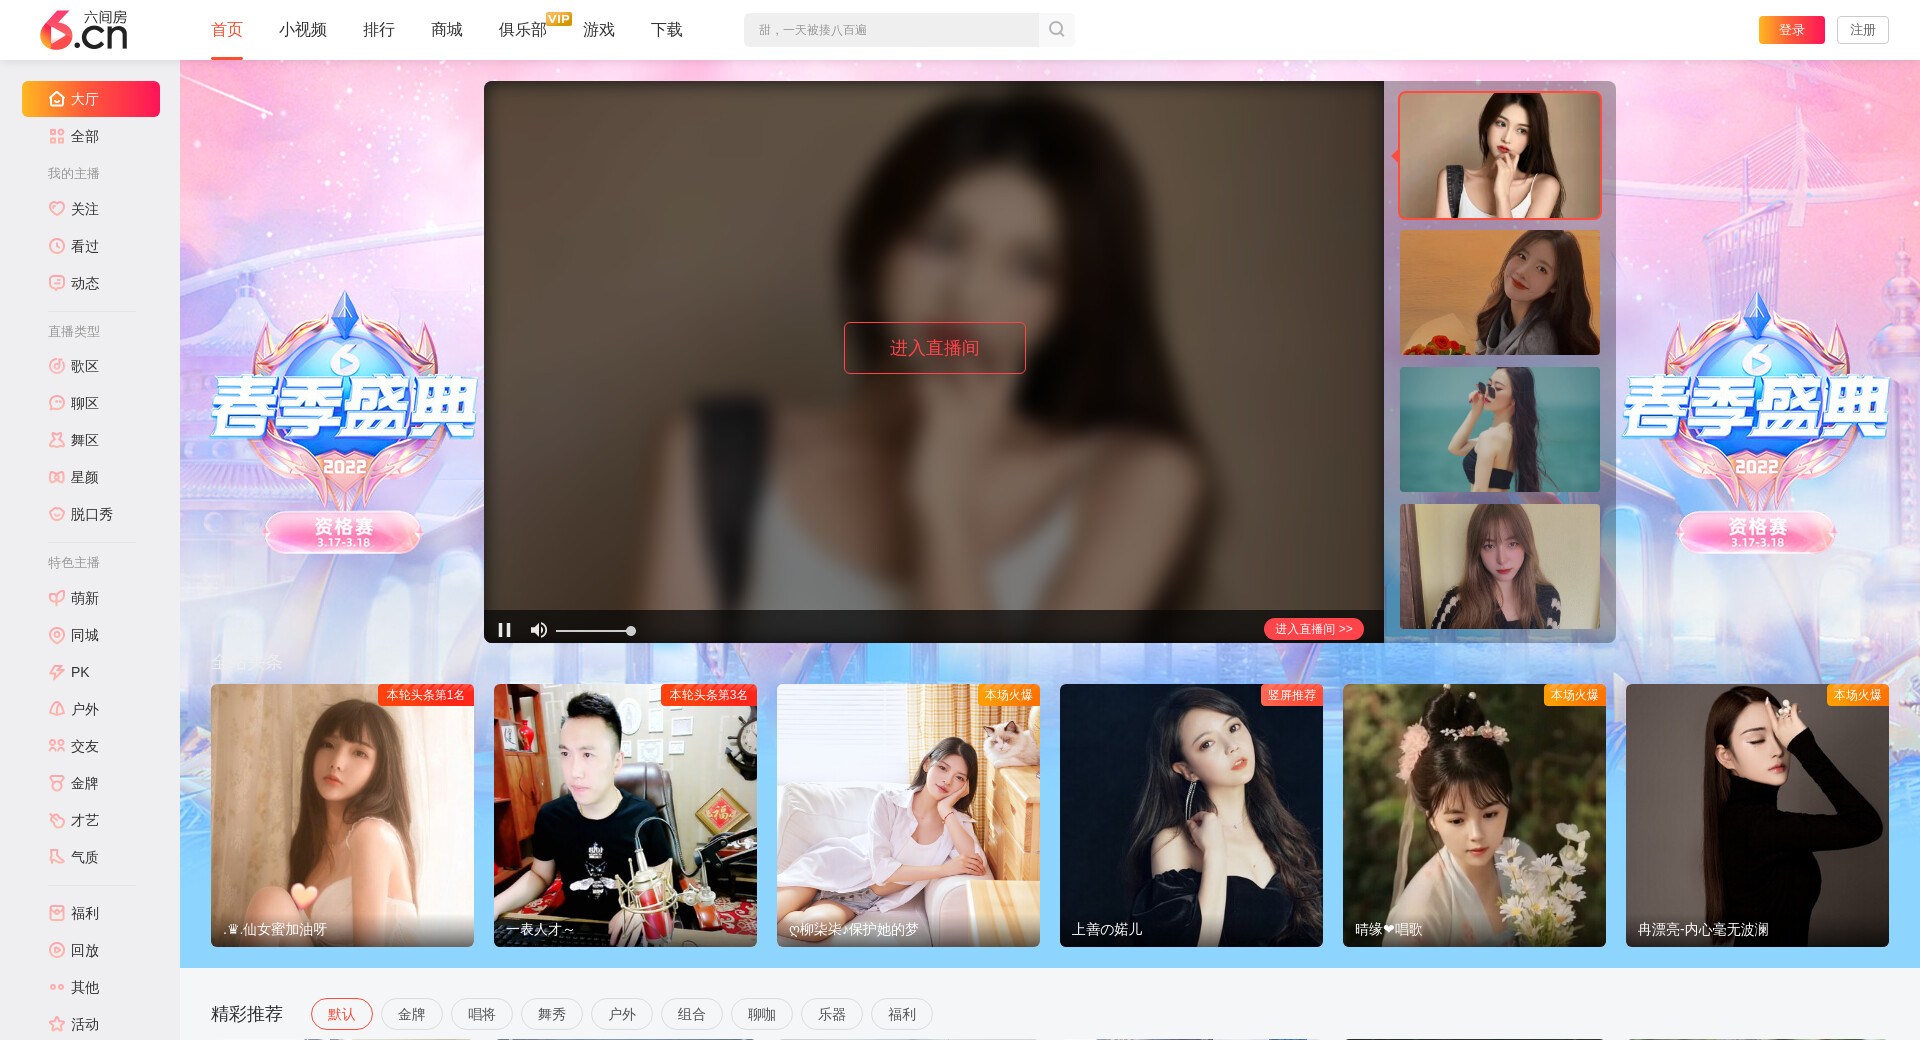Click the 登录 login button

tap(1791, 30)
